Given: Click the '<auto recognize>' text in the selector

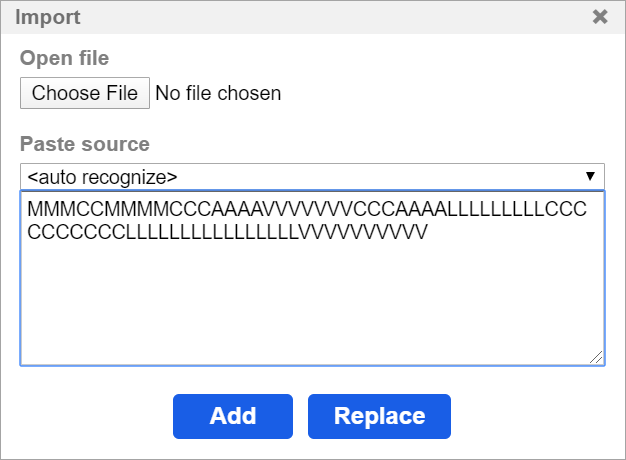Looking at the screenshot, I should click(x=103, y=177).
